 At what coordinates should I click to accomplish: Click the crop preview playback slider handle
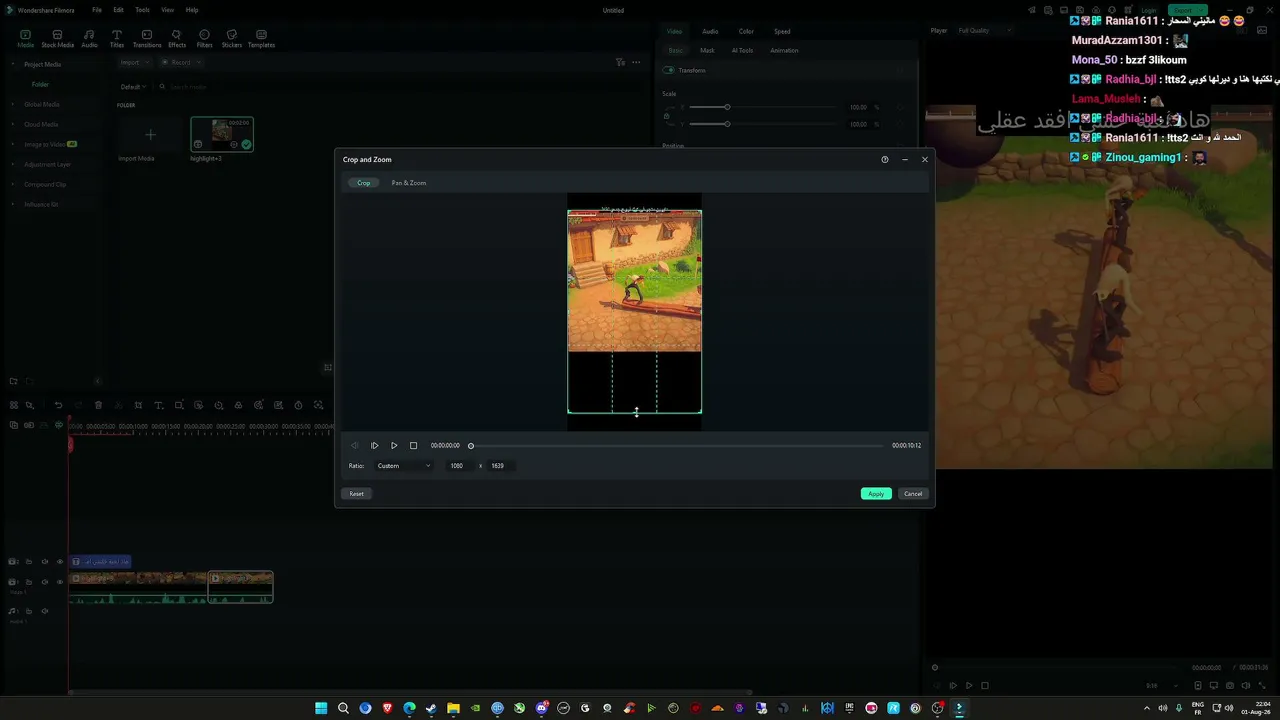tap(471, 446)
